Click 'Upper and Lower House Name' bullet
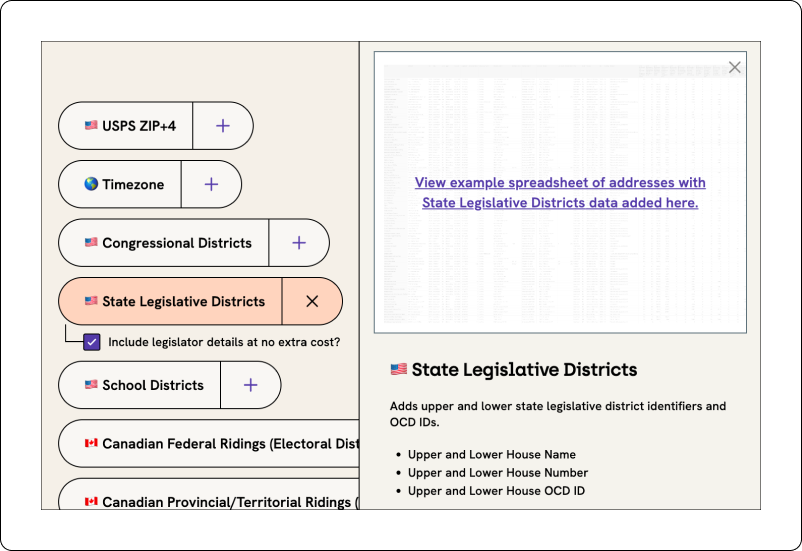This screenshot has height=551, width=802. tap(492, 454)
